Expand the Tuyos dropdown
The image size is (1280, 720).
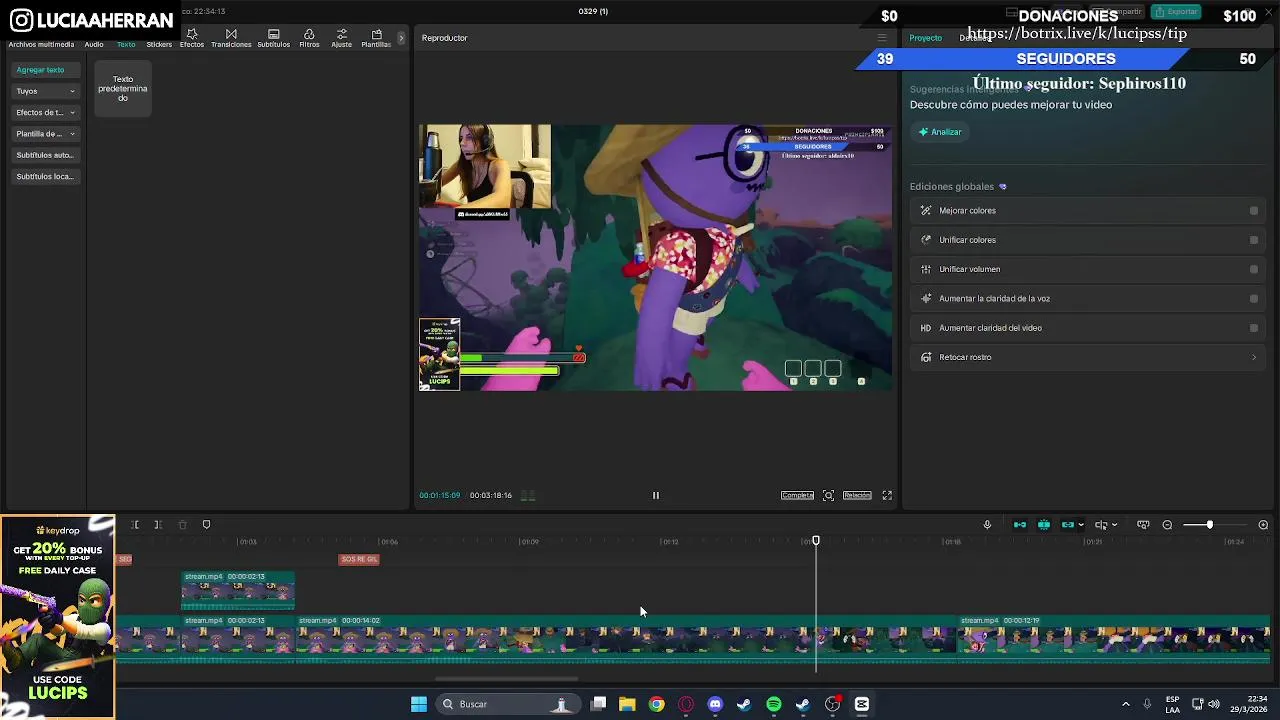pos(45,91)
